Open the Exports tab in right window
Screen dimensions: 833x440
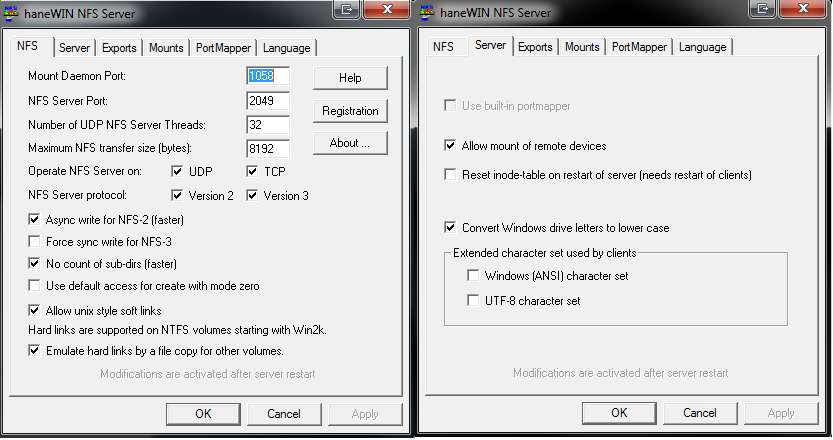click(535, 47)
